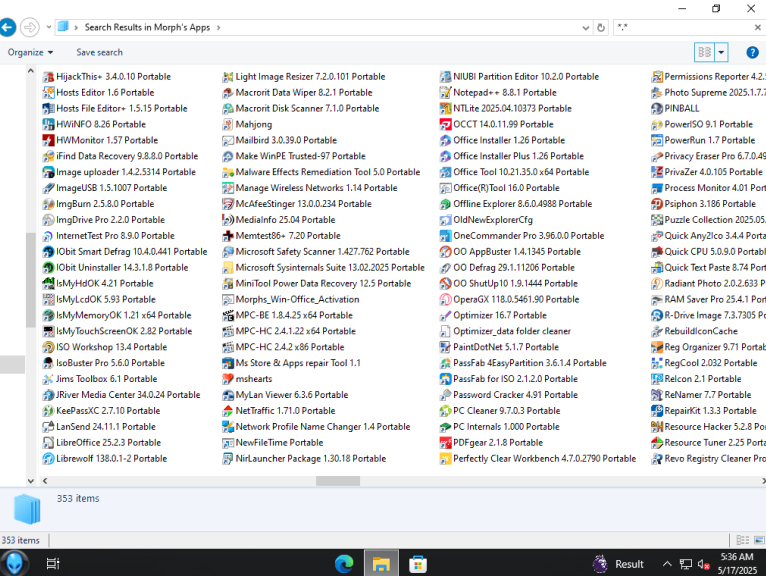Click inside the search input field
This screenshot has width=766, height=576.
pos(686,28)
